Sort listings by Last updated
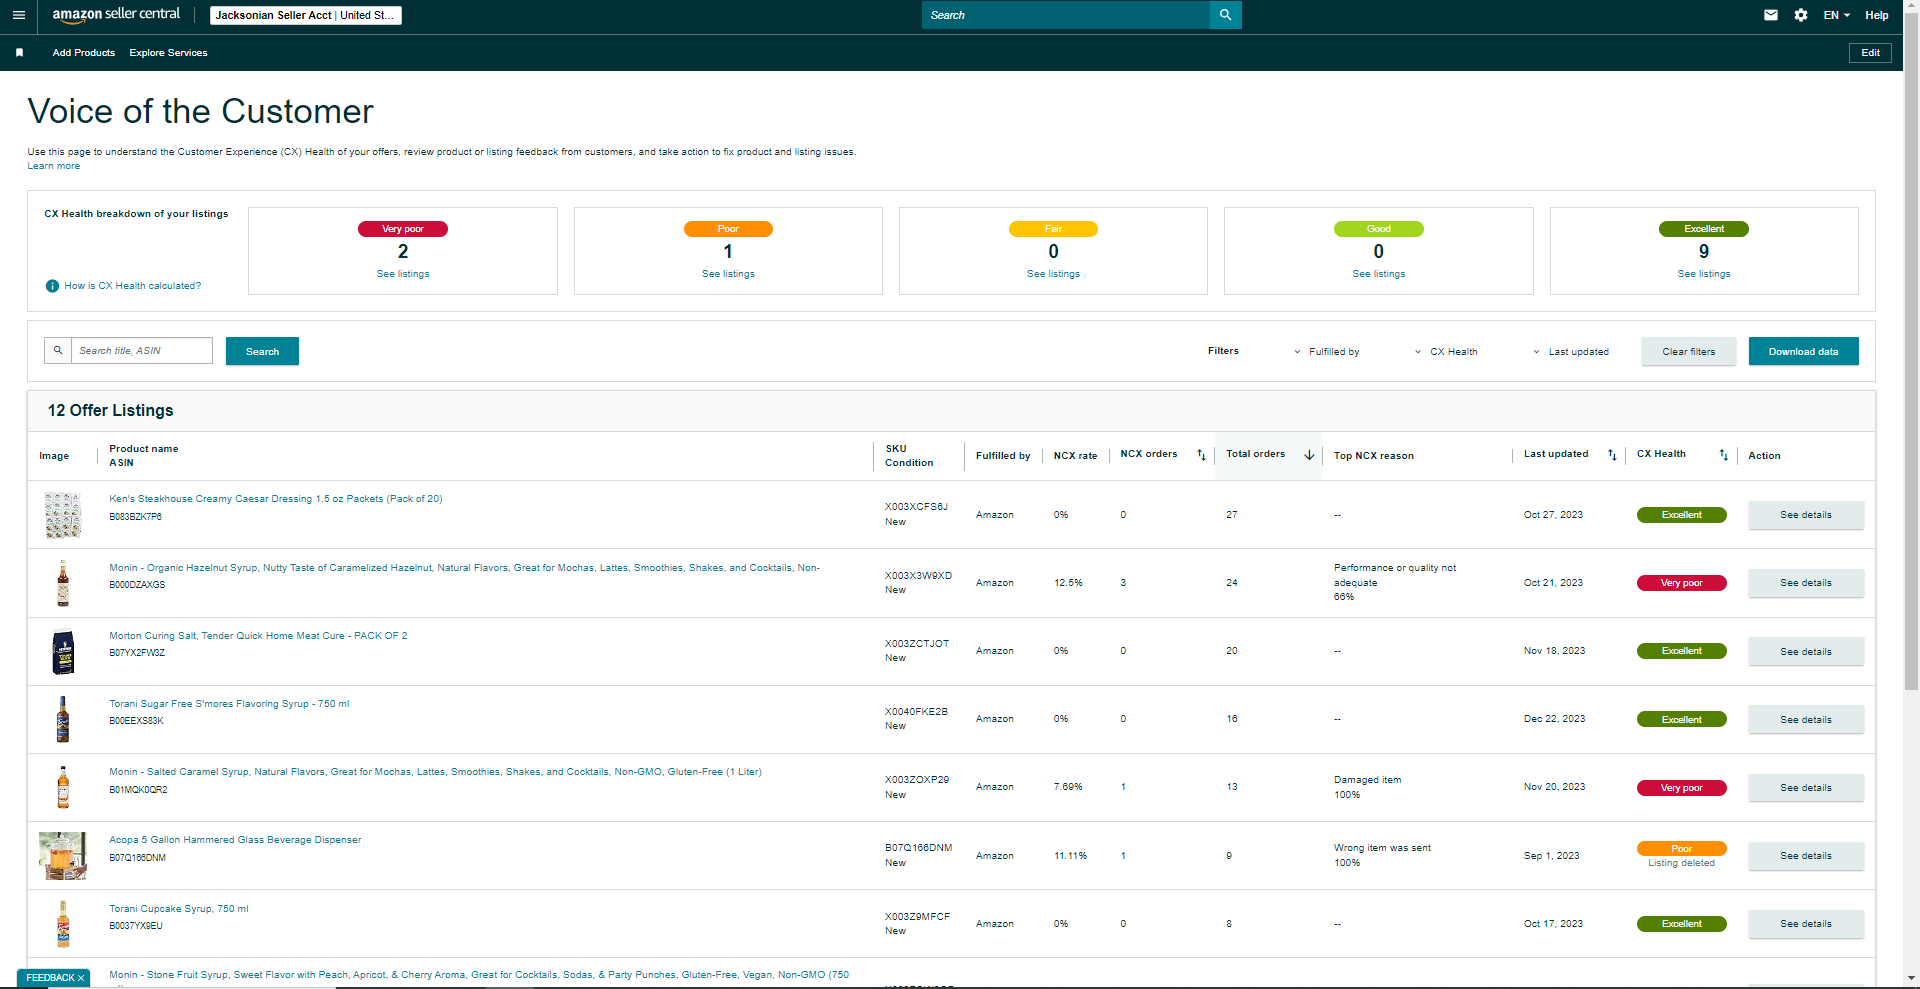 [x=1612, y=455]
